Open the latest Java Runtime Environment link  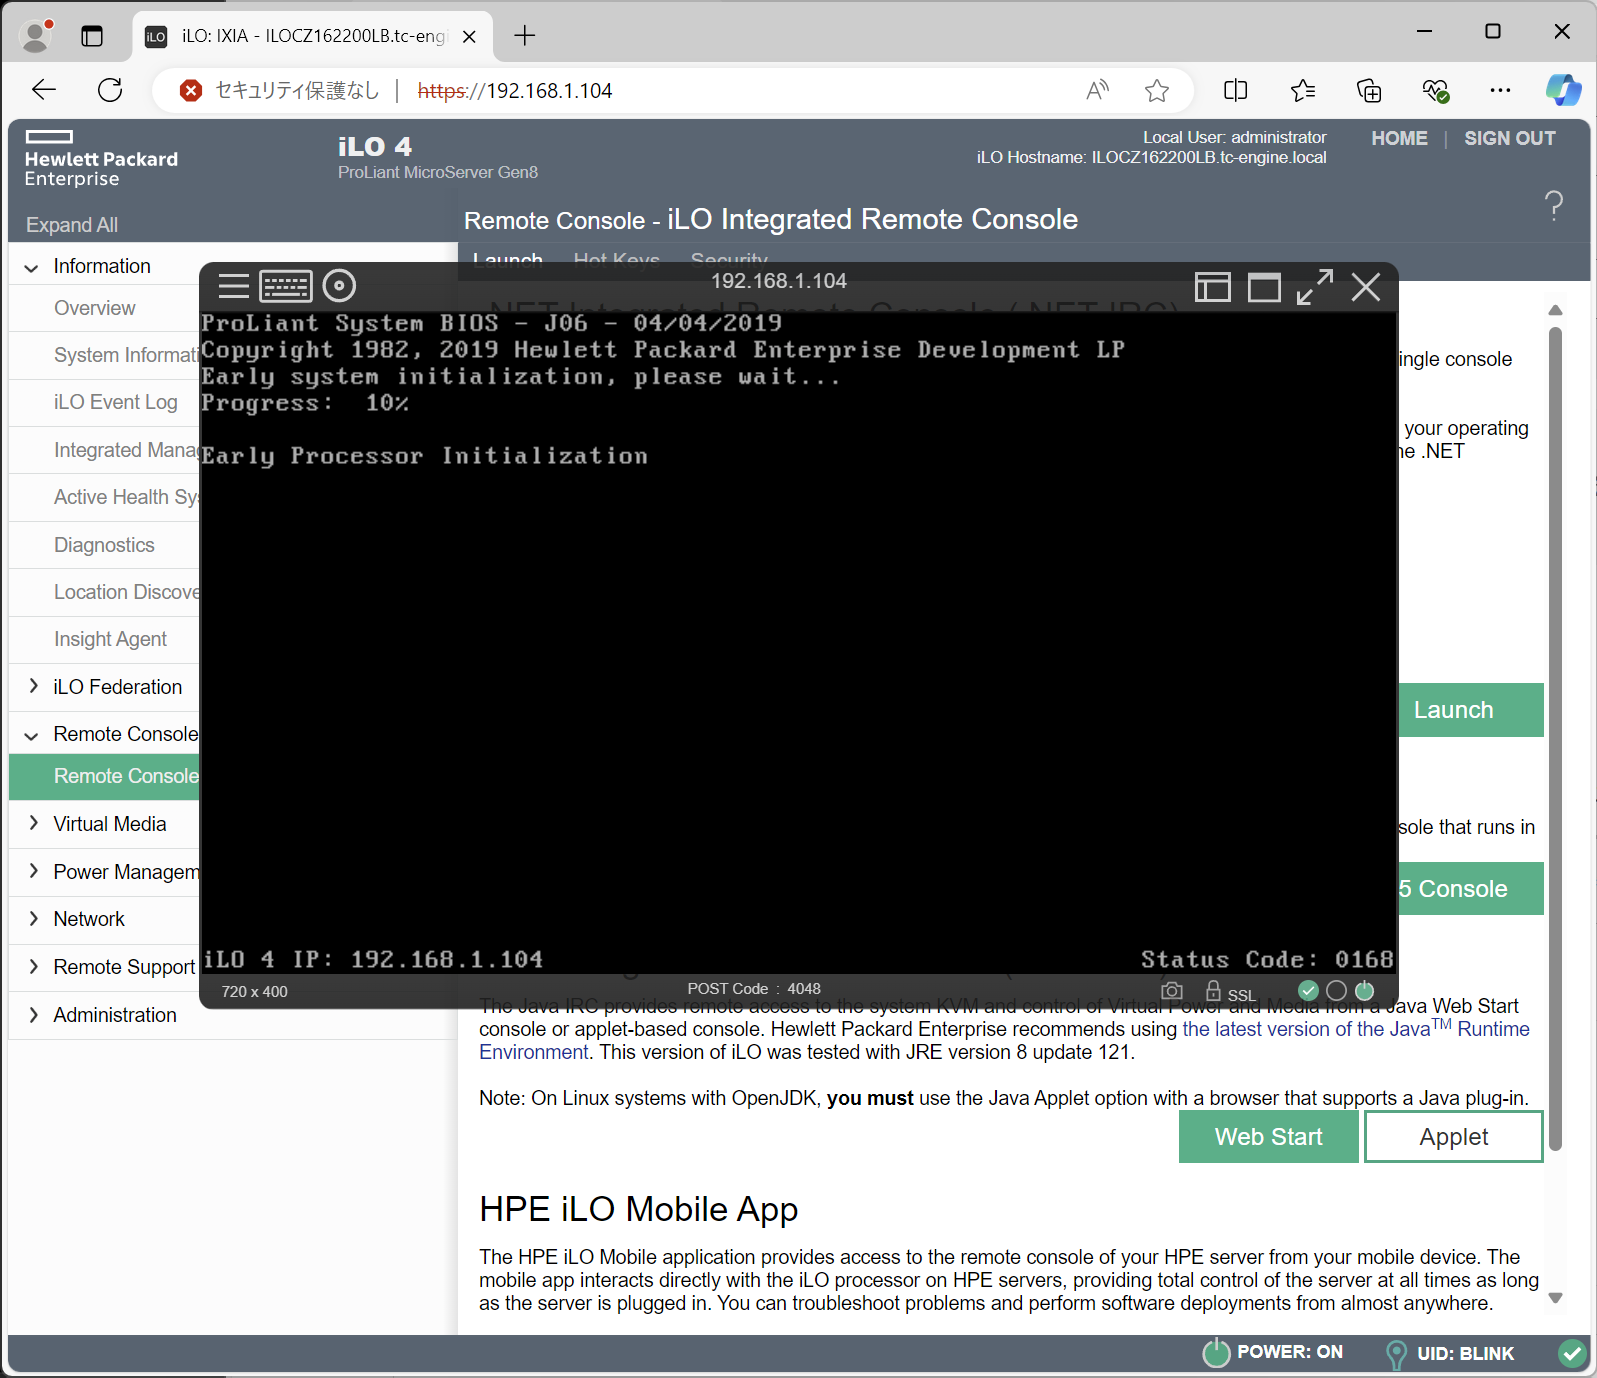tap(1355, 1029)
